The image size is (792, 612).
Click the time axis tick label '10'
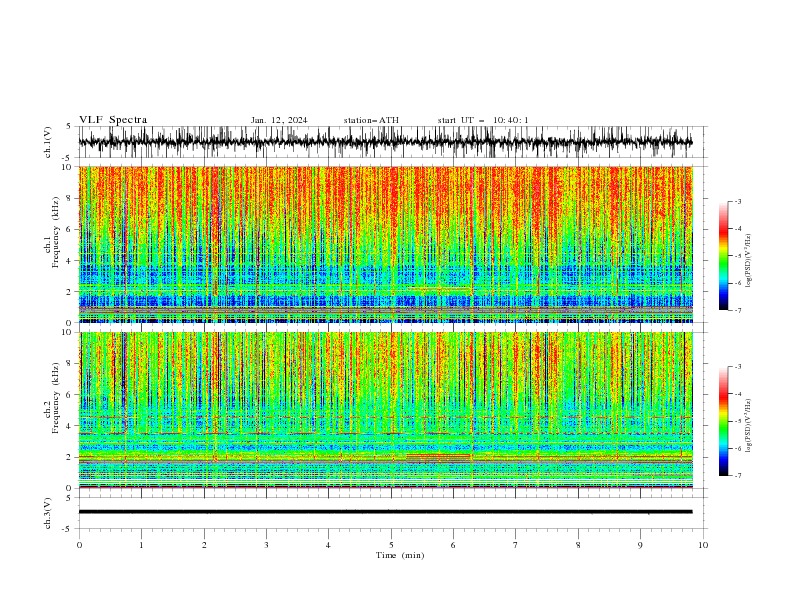pyautogui.click(x=703, y=545)
